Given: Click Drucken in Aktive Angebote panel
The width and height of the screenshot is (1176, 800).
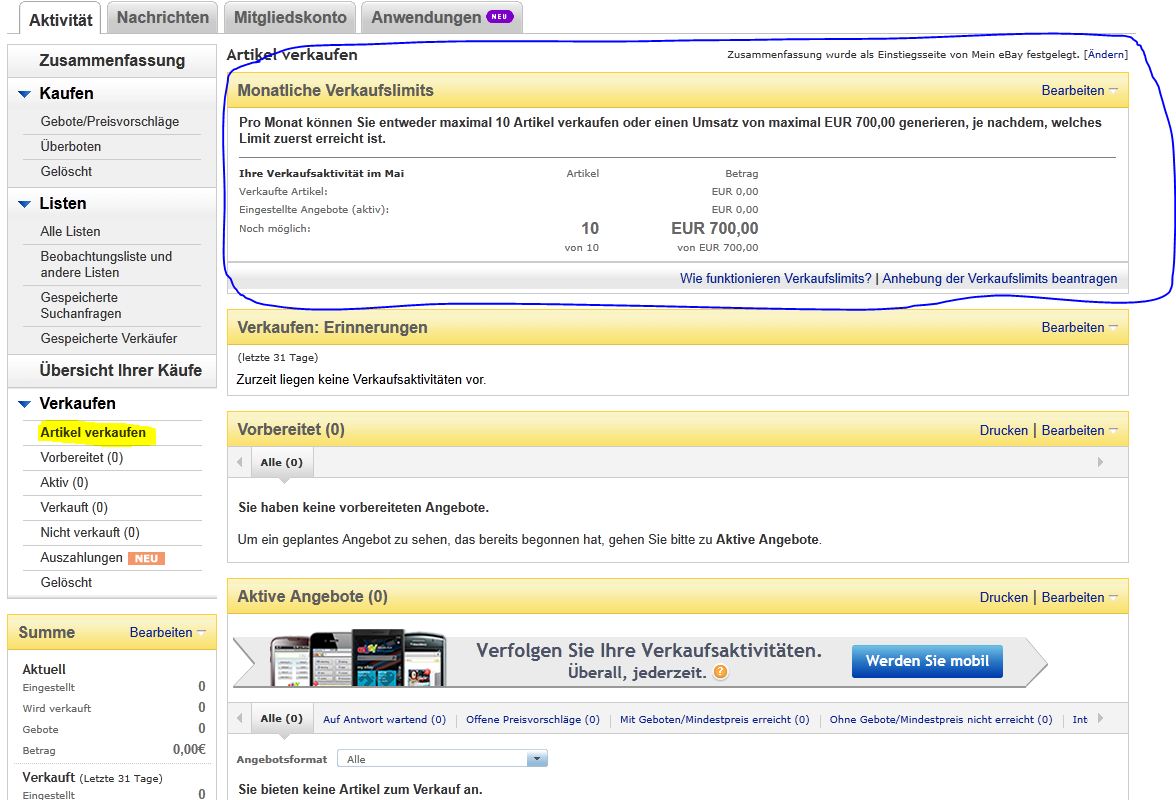Looking at the screenshot, I should 1004,598.
